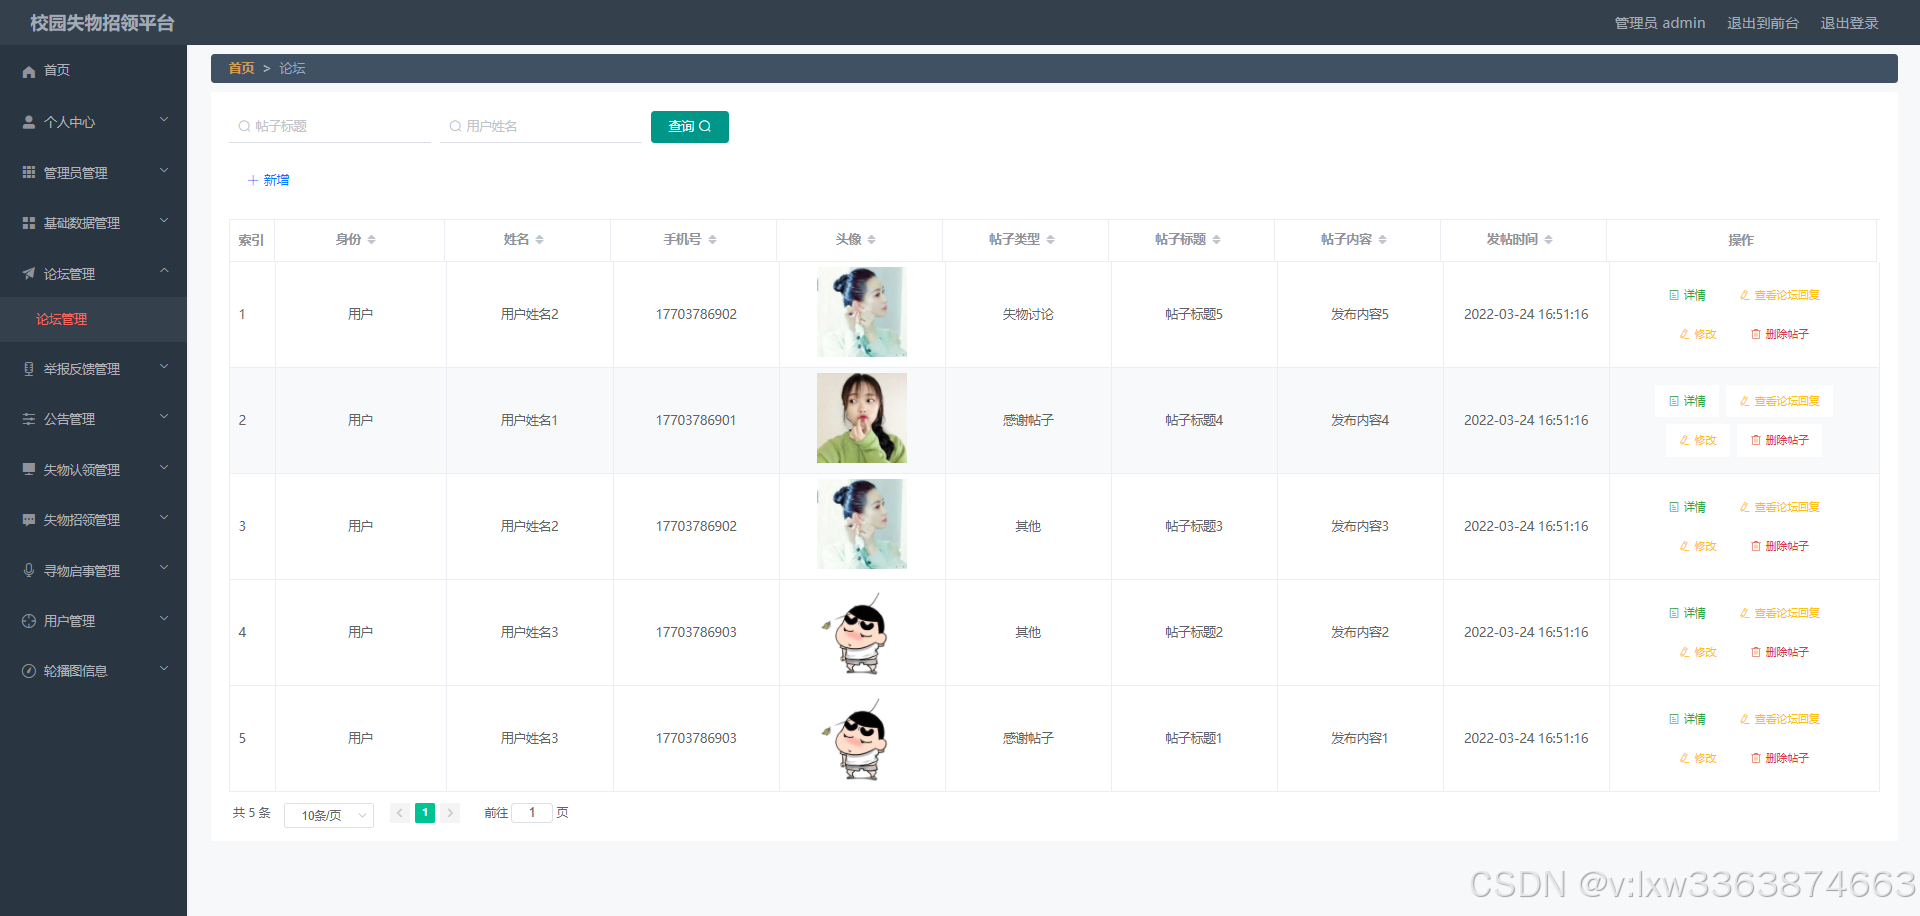Viewport: 1920px width, 916px height.
Task: Collapse the 论坛管理 menu chevron
Action: tap(164, 271)
